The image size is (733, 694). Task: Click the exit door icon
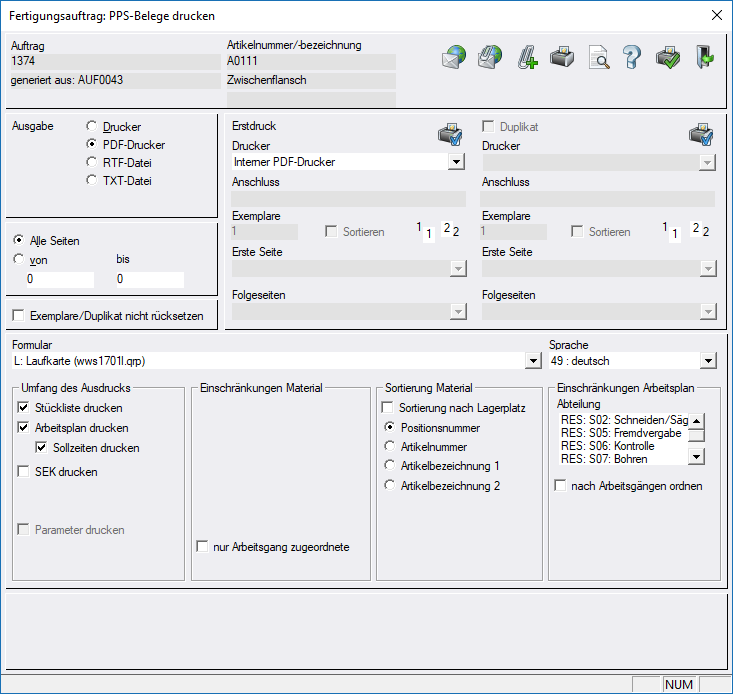(705, 58)
